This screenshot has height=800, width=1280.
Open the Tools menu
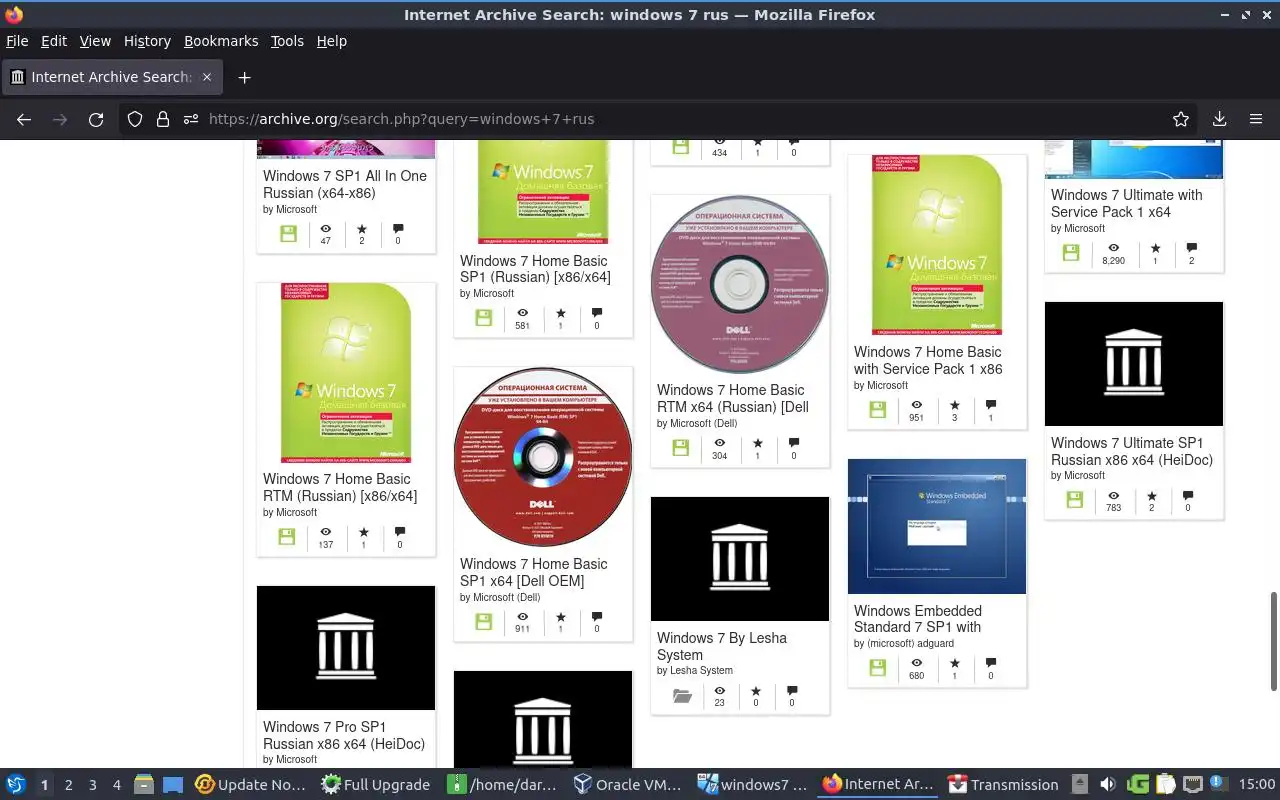(x=287, y=41)
